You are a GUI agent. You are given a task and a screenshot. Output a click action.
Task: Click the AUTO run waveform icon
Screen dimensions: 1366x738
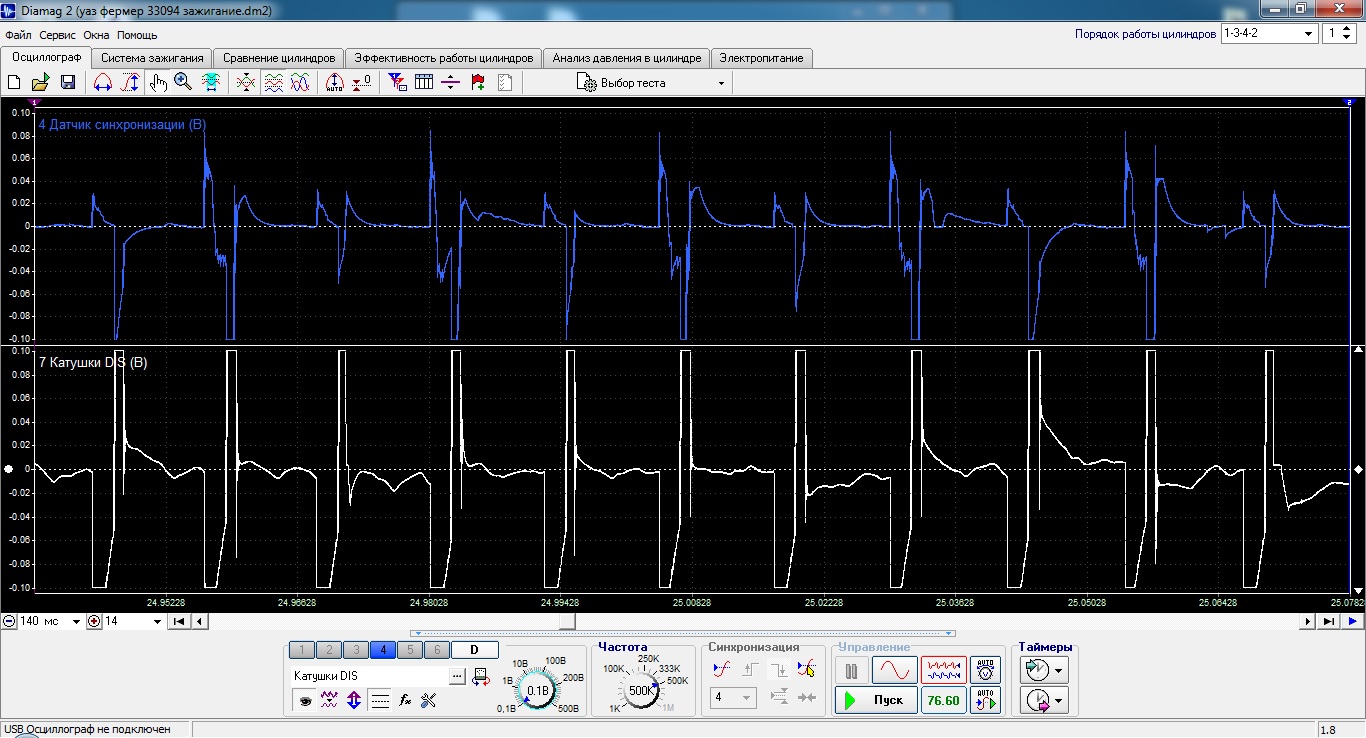click(x=985, y=700)
